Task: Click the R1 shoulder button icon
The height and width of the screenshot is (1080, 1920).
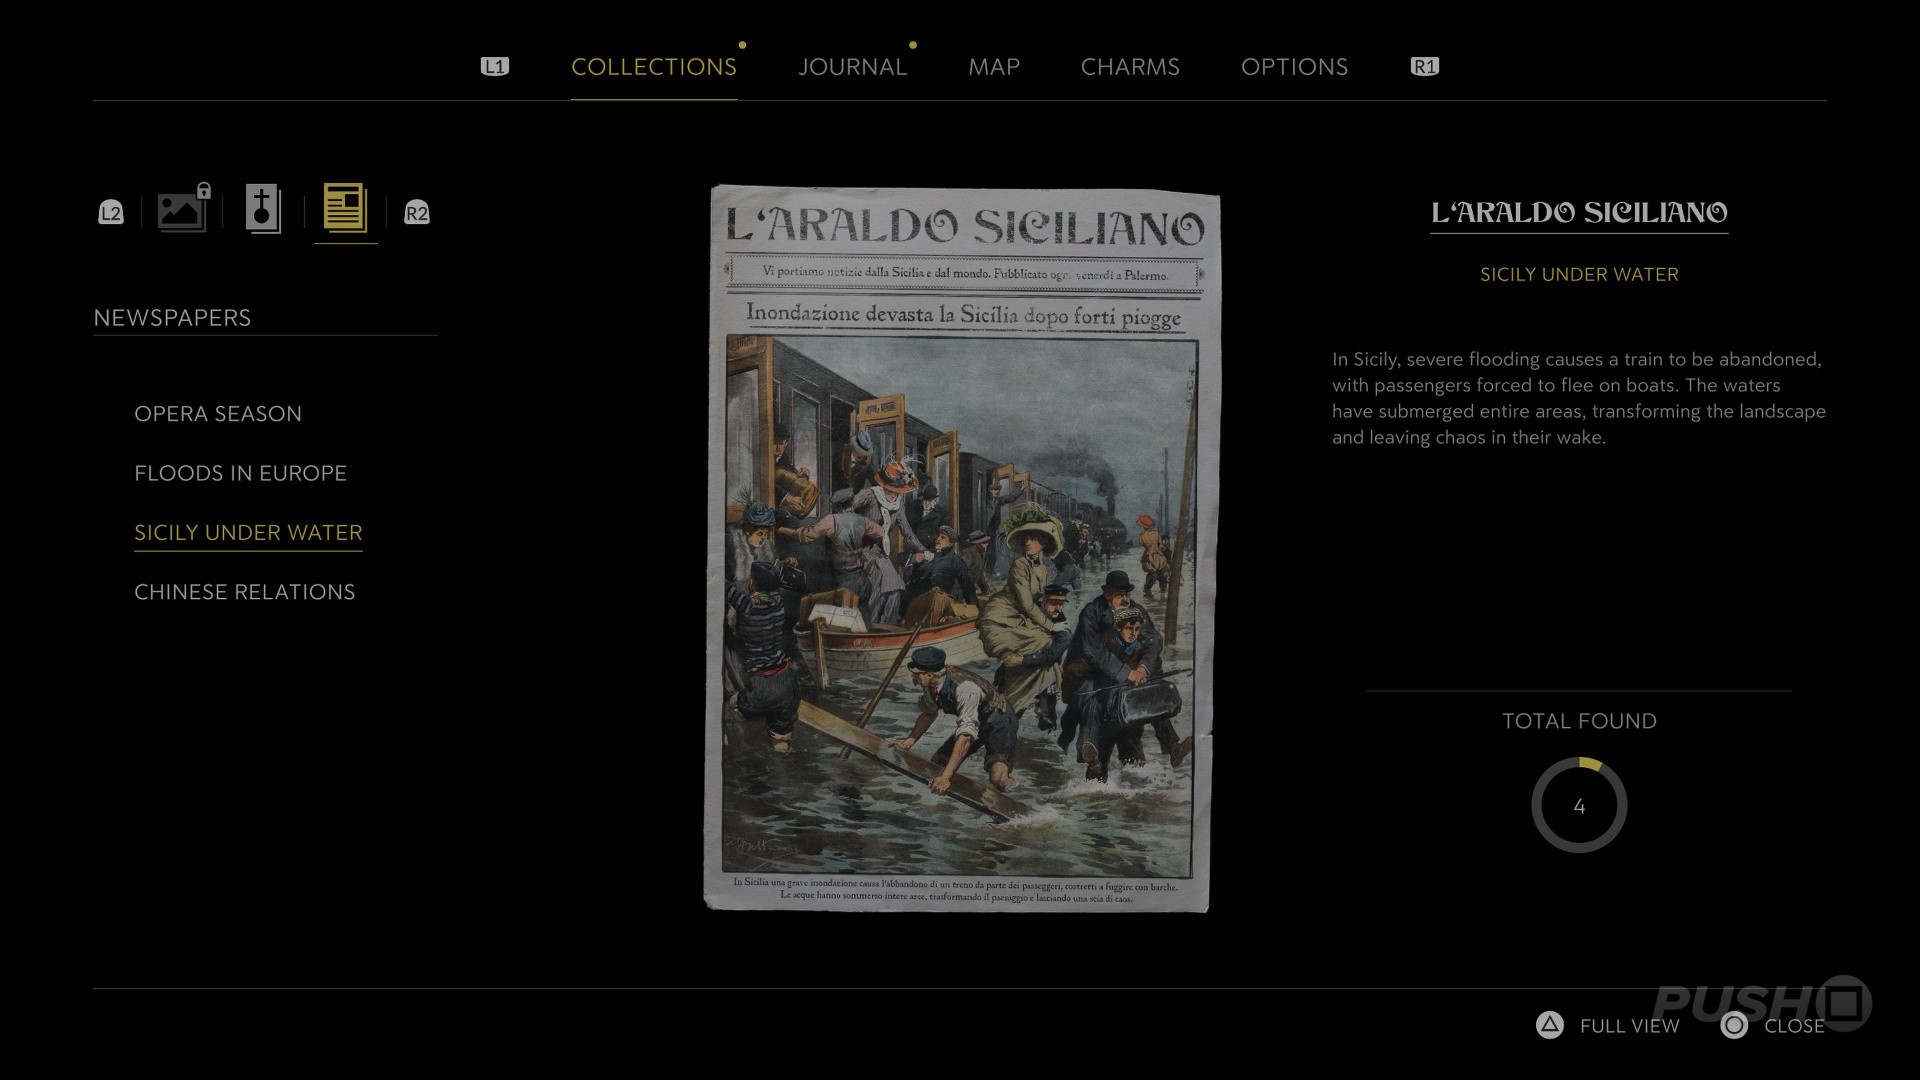Action: [x=1424, y=66]
